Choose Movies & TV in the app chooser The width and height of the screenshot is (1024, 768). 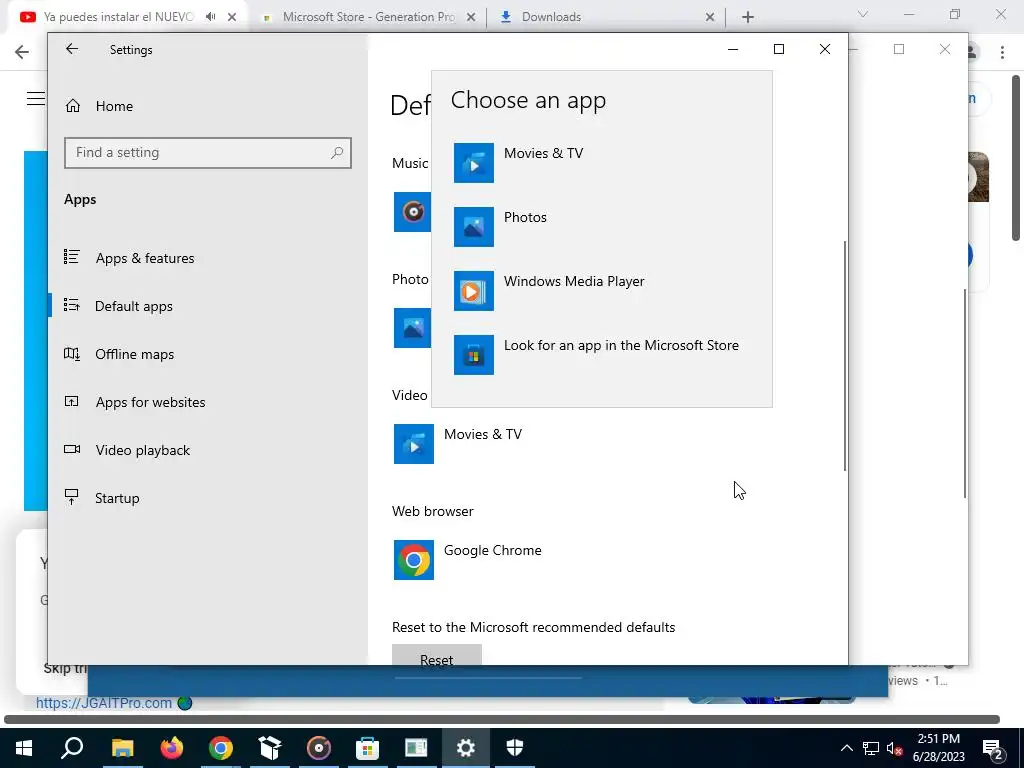pos(601,163)
